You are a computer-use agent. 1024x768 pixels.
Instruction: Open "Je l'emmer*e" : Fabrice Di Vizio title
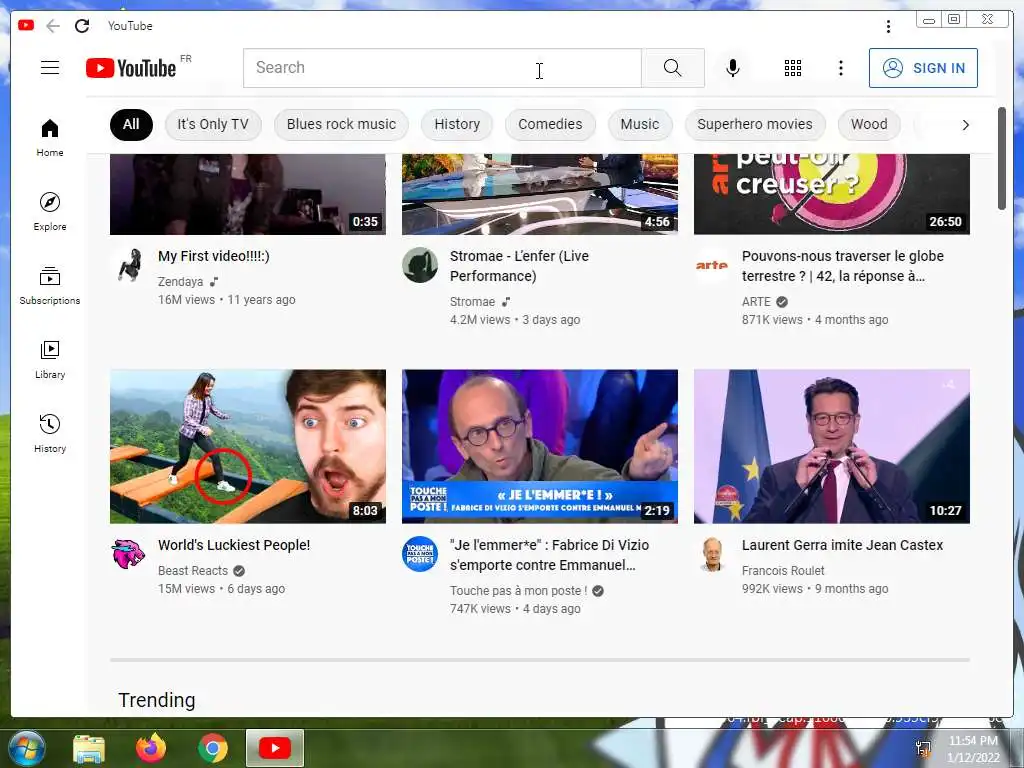tap(549, 555)
